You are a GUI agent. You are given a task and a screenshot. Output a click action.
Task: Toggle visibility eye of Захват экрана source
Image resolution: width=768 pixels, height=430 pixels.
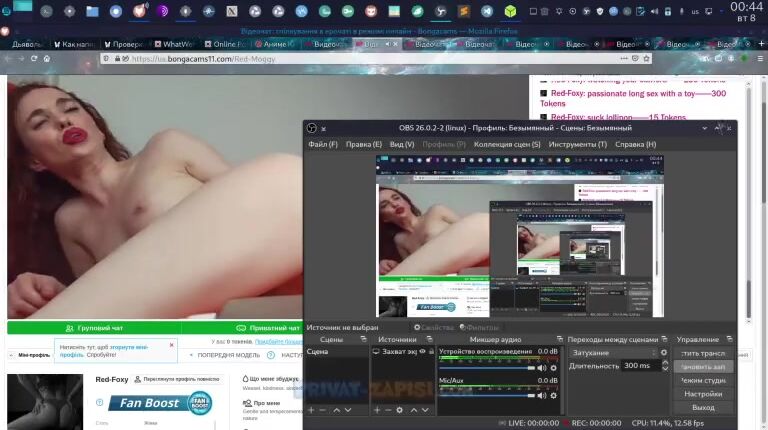coord(423,352)
